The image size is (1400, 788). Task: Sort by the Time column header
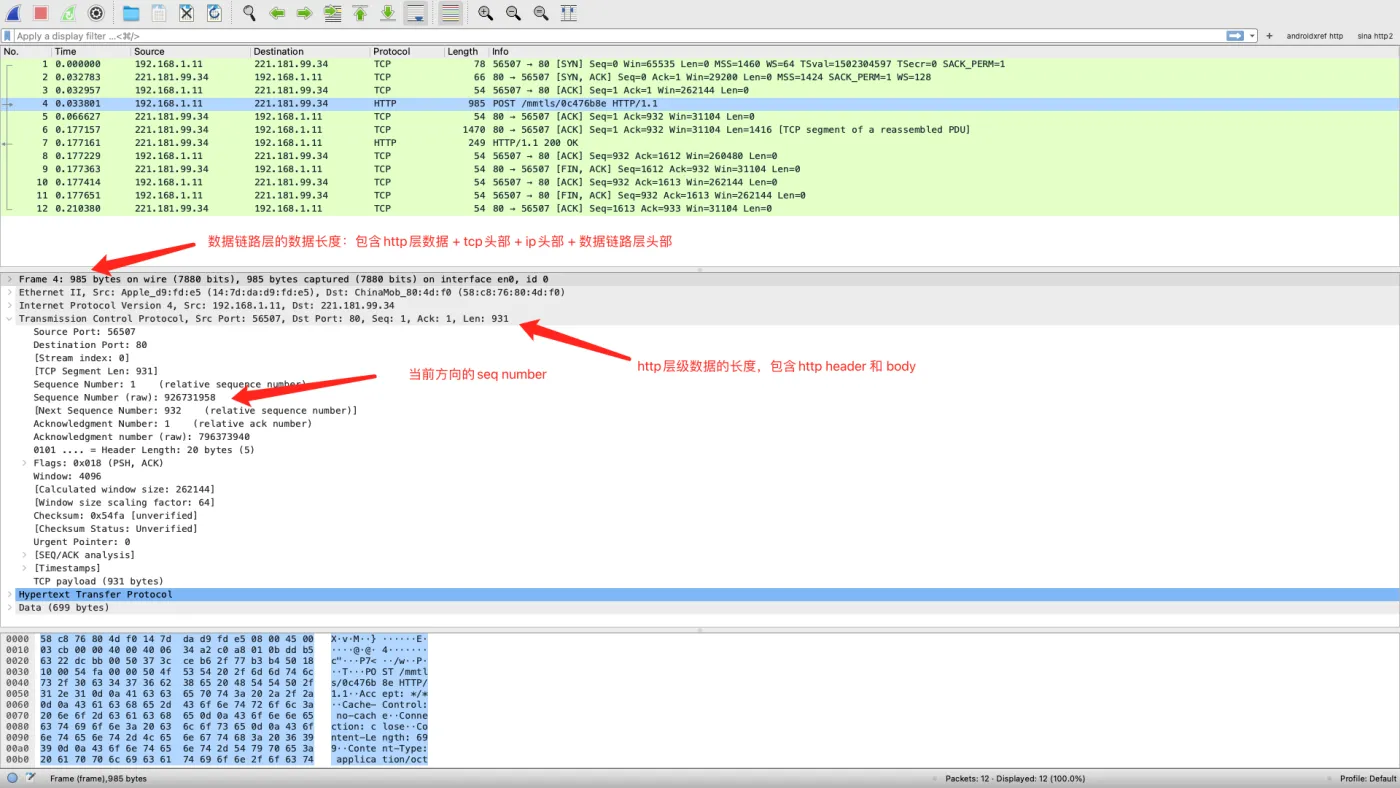click(91, 51)
